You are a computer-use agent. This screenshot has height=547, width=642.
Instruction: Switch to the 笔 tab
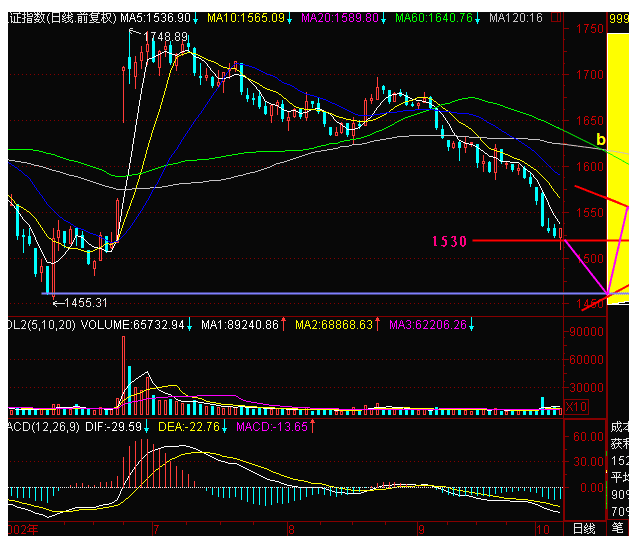pos(617,528)
